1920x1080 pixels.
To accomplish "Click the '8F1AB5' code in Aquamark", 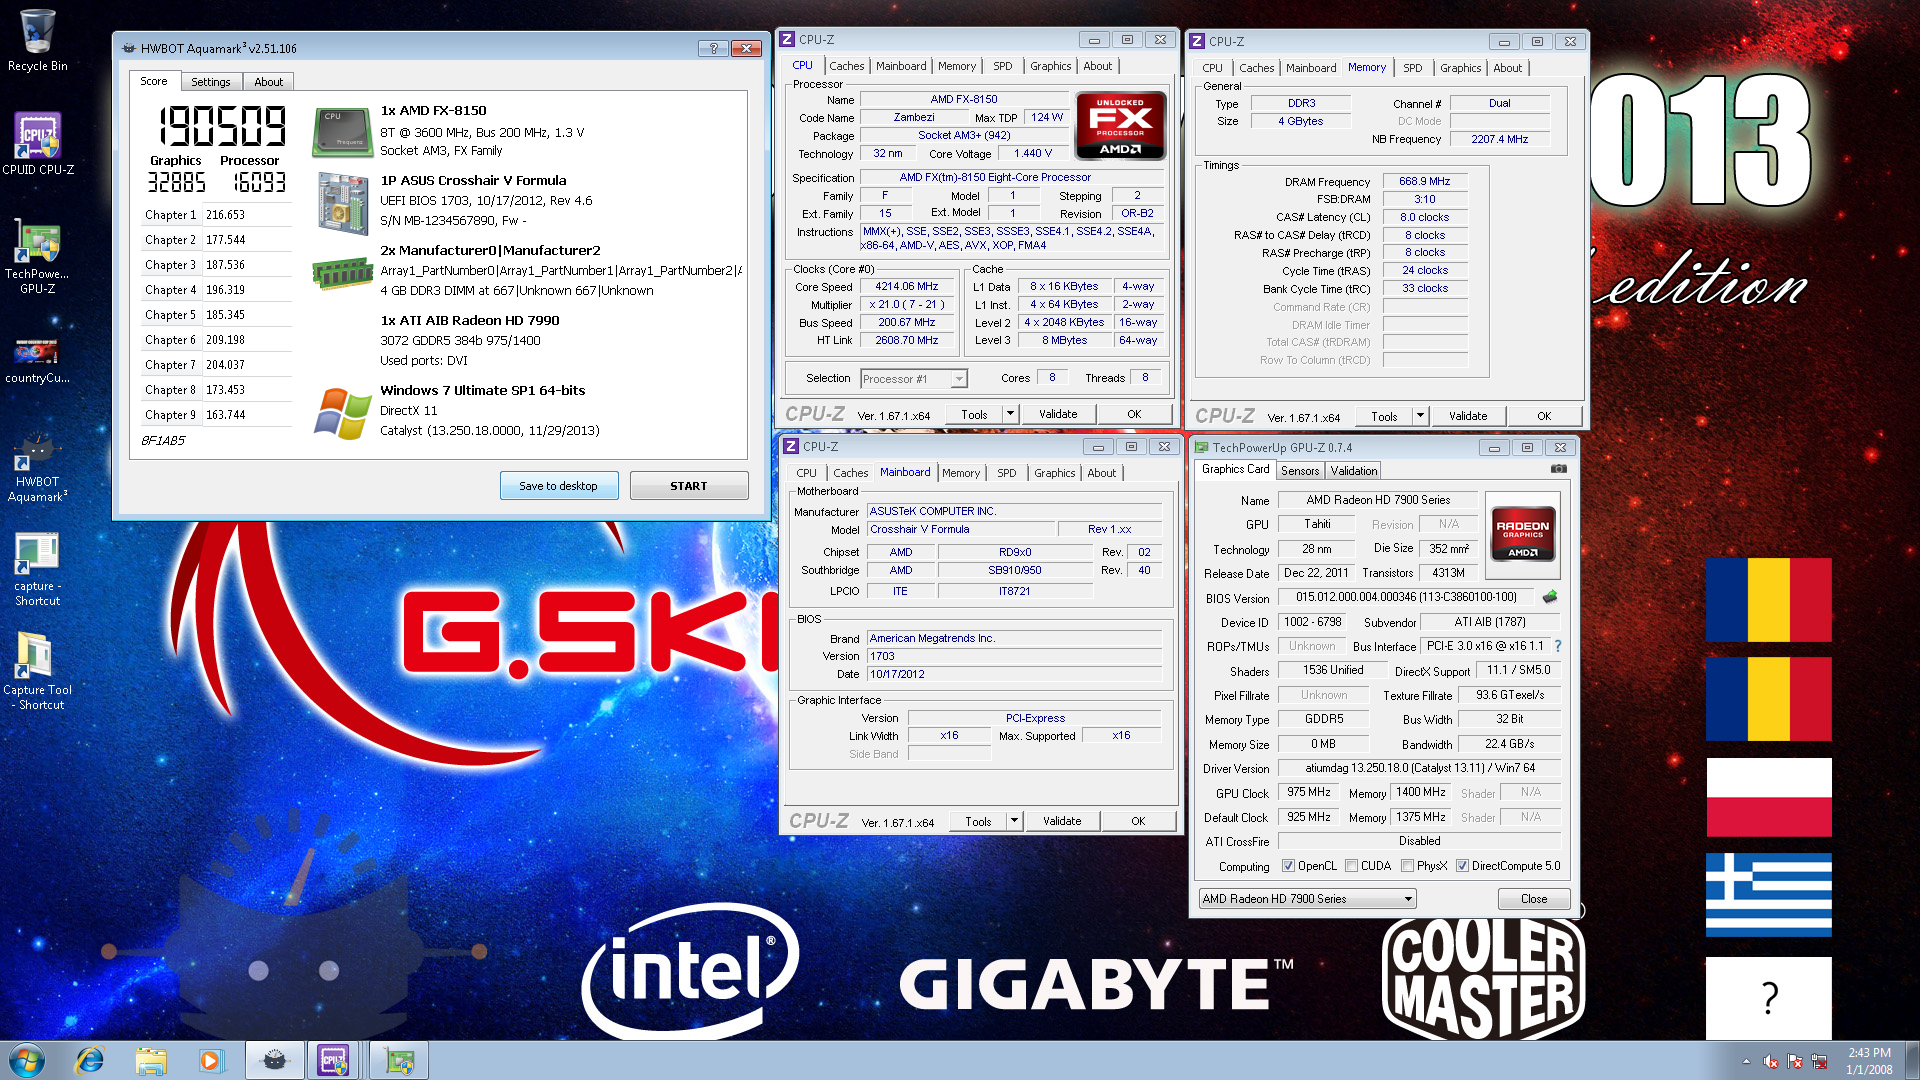I will pyautogui.click(x=163, y=441).
